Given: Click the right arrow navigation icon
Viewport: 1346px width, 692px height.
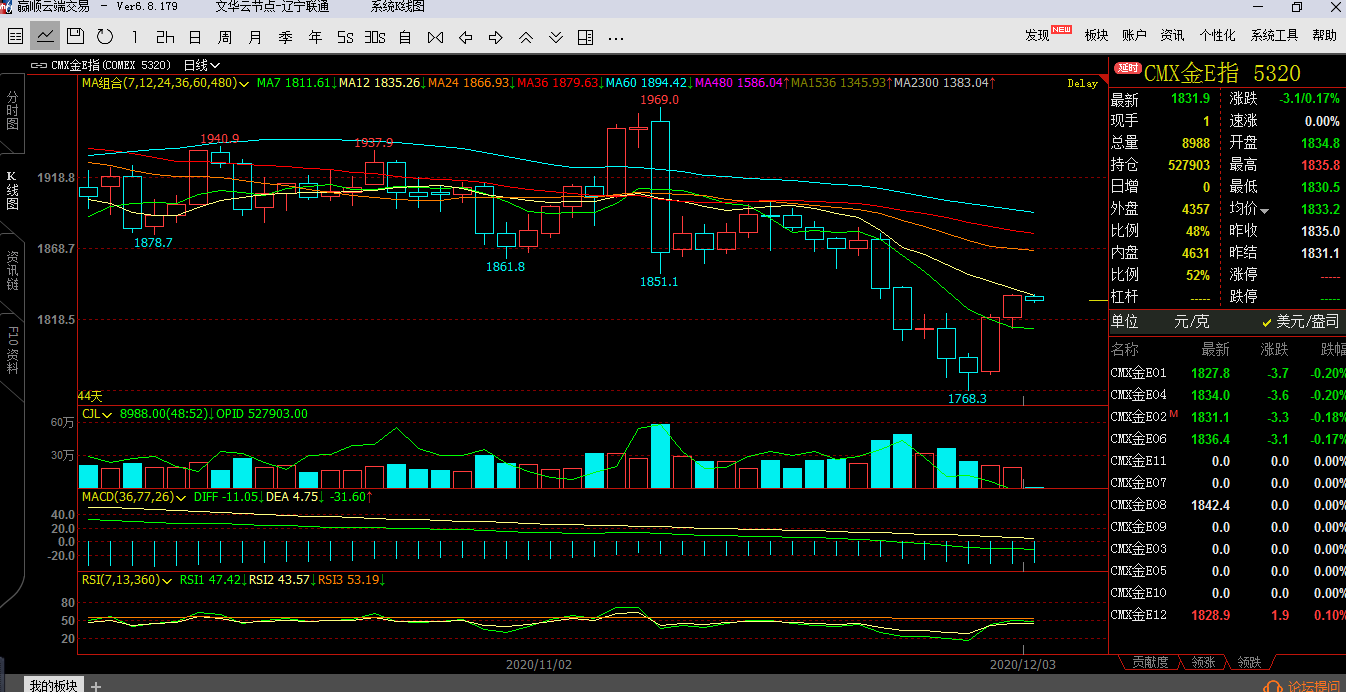Looking at the screenshot, I should (x=495, y=37).
